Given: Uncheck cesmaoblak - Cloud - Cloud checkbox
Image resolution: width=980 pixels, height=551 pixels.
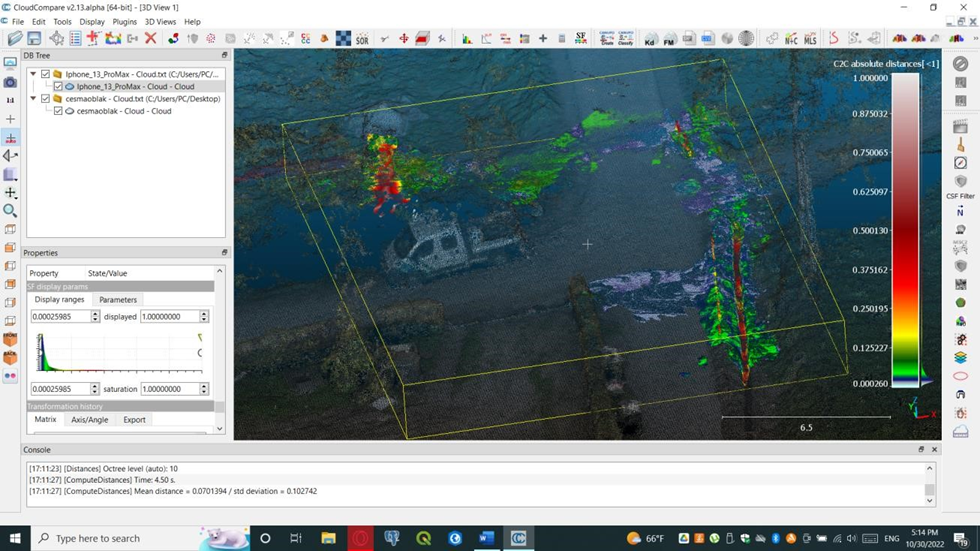Looking at the screenshot, I should 58,111.
